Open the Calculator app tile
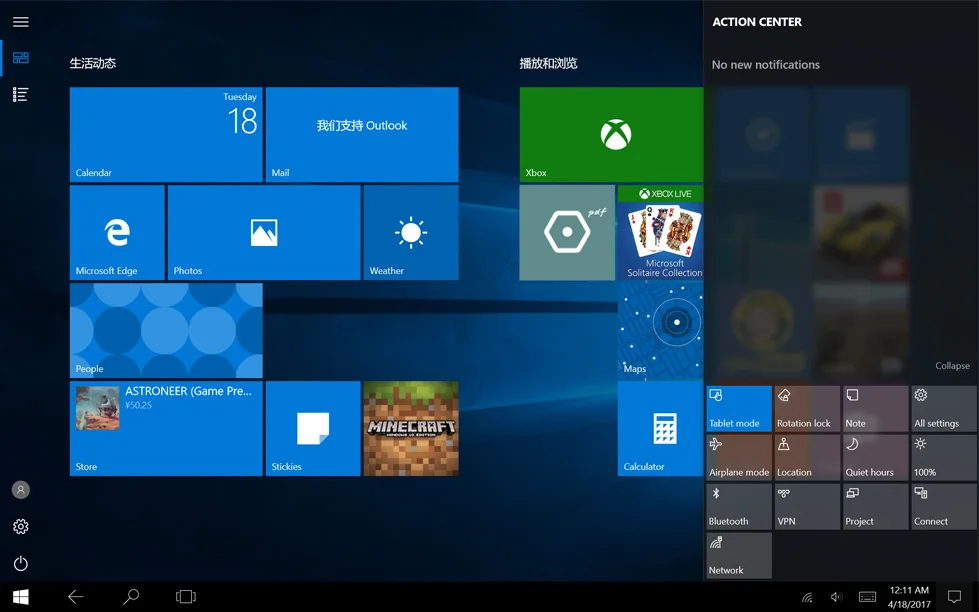 coord(660,429)
